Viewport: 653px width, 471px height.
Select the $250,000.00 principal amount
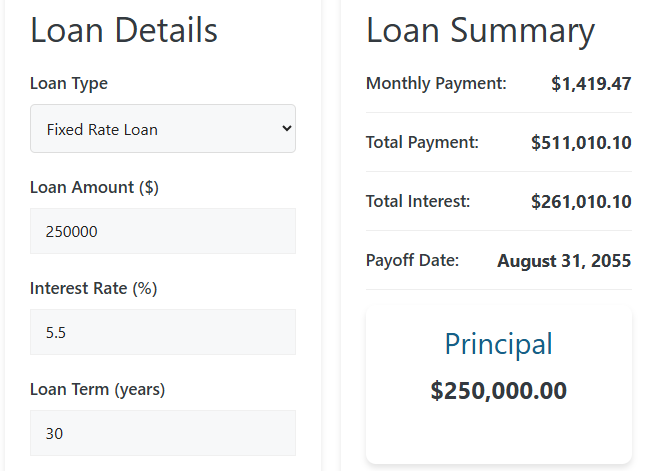click(498, 391)
